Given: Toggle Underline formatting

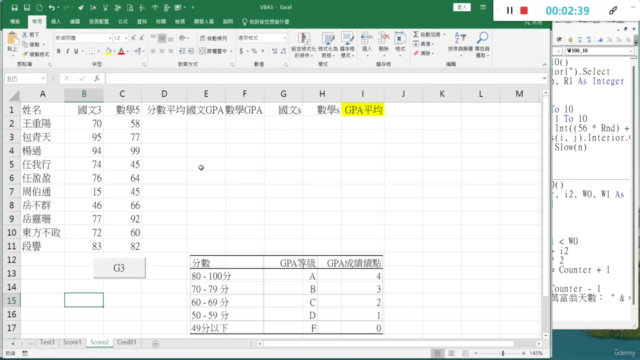Looking at the screenshot, I should pos(76,51).
